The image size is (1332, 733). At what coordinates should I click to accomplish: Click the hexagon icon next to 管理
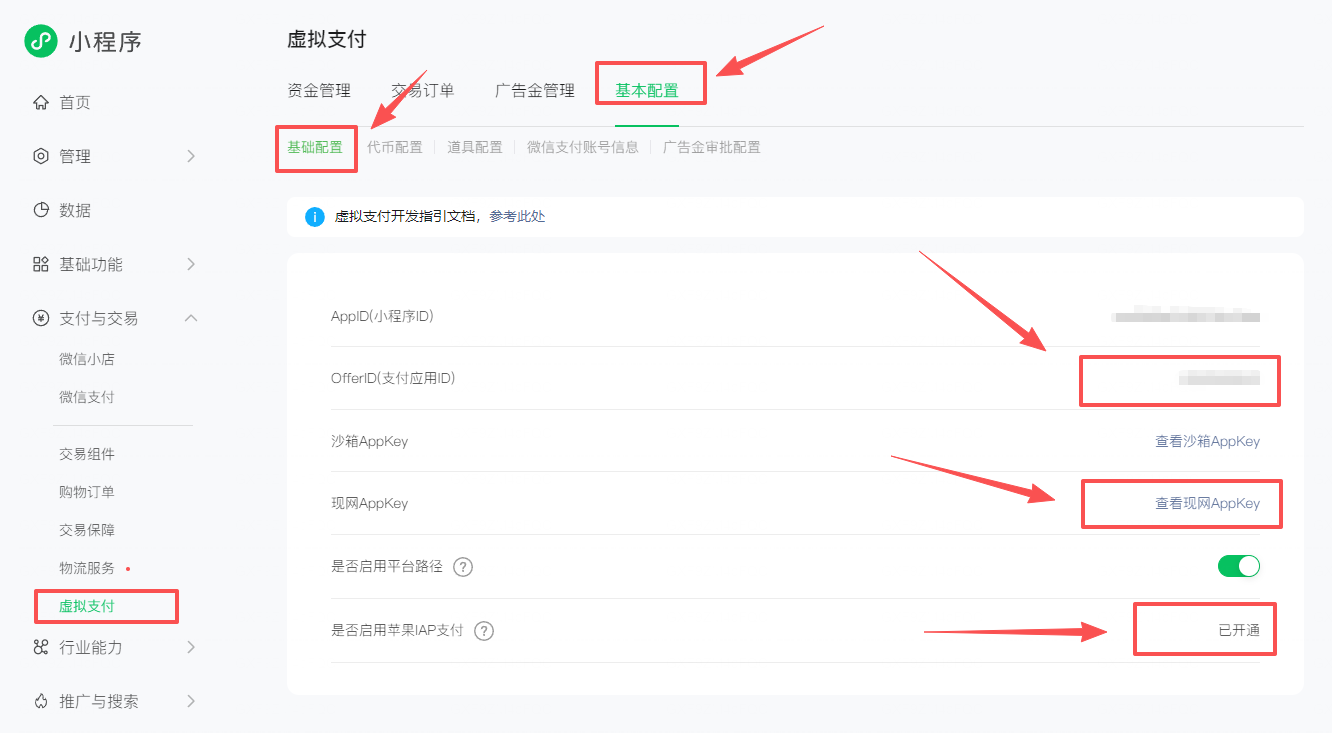41,156
